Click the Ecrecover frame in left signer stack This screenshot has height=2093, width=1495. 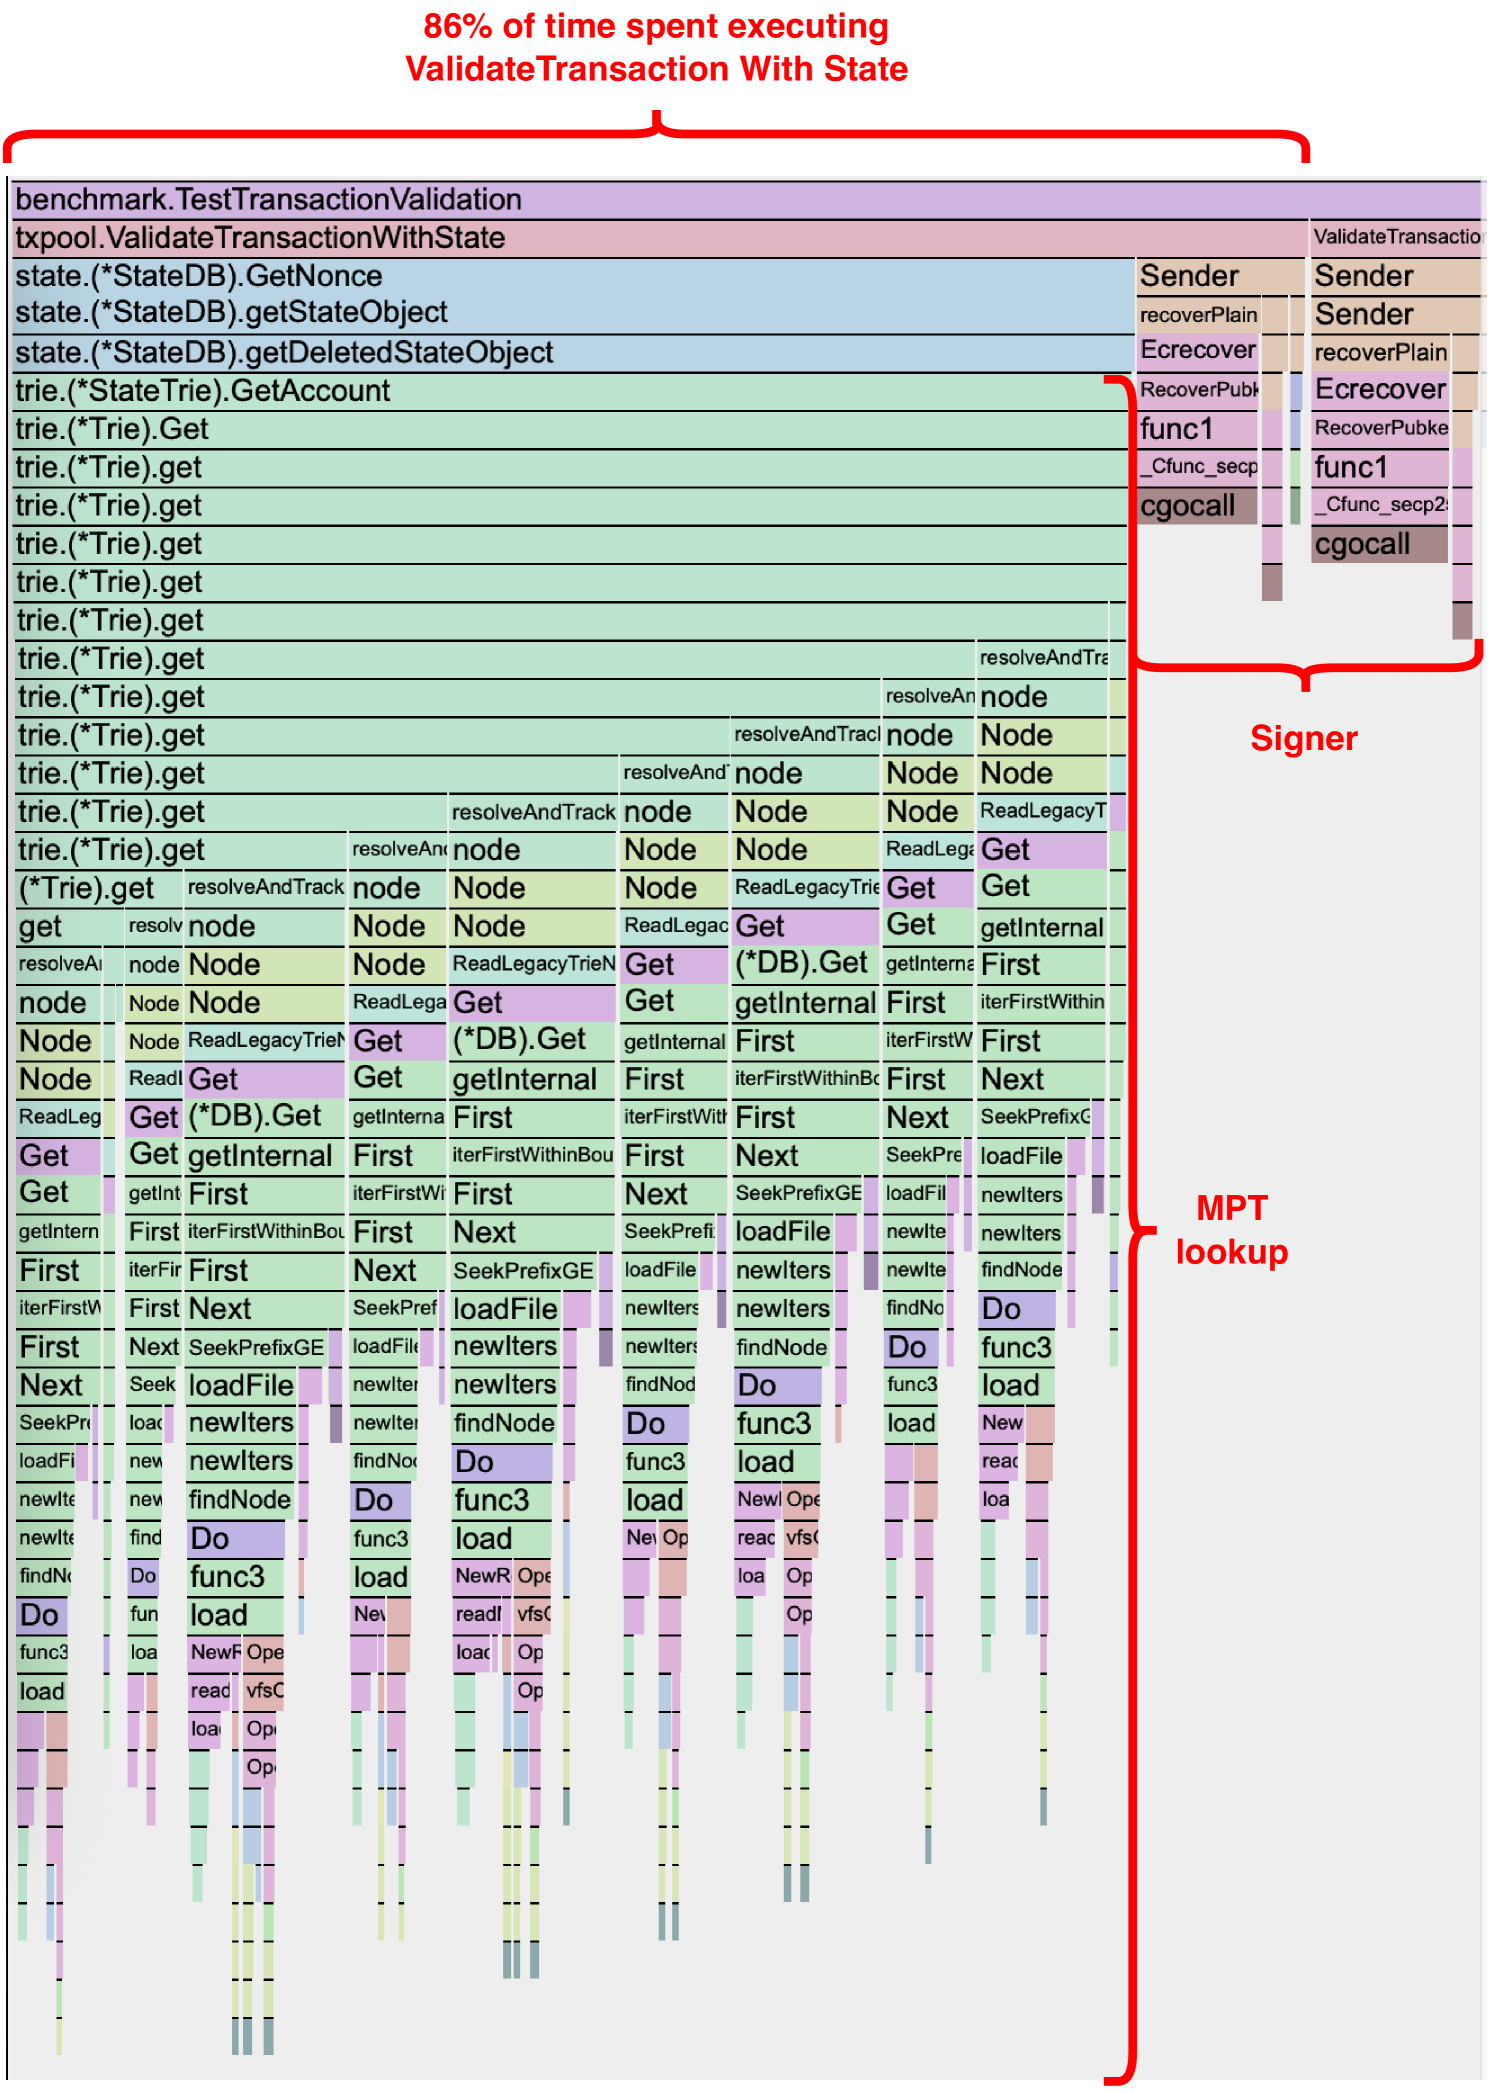(1198, 351)
